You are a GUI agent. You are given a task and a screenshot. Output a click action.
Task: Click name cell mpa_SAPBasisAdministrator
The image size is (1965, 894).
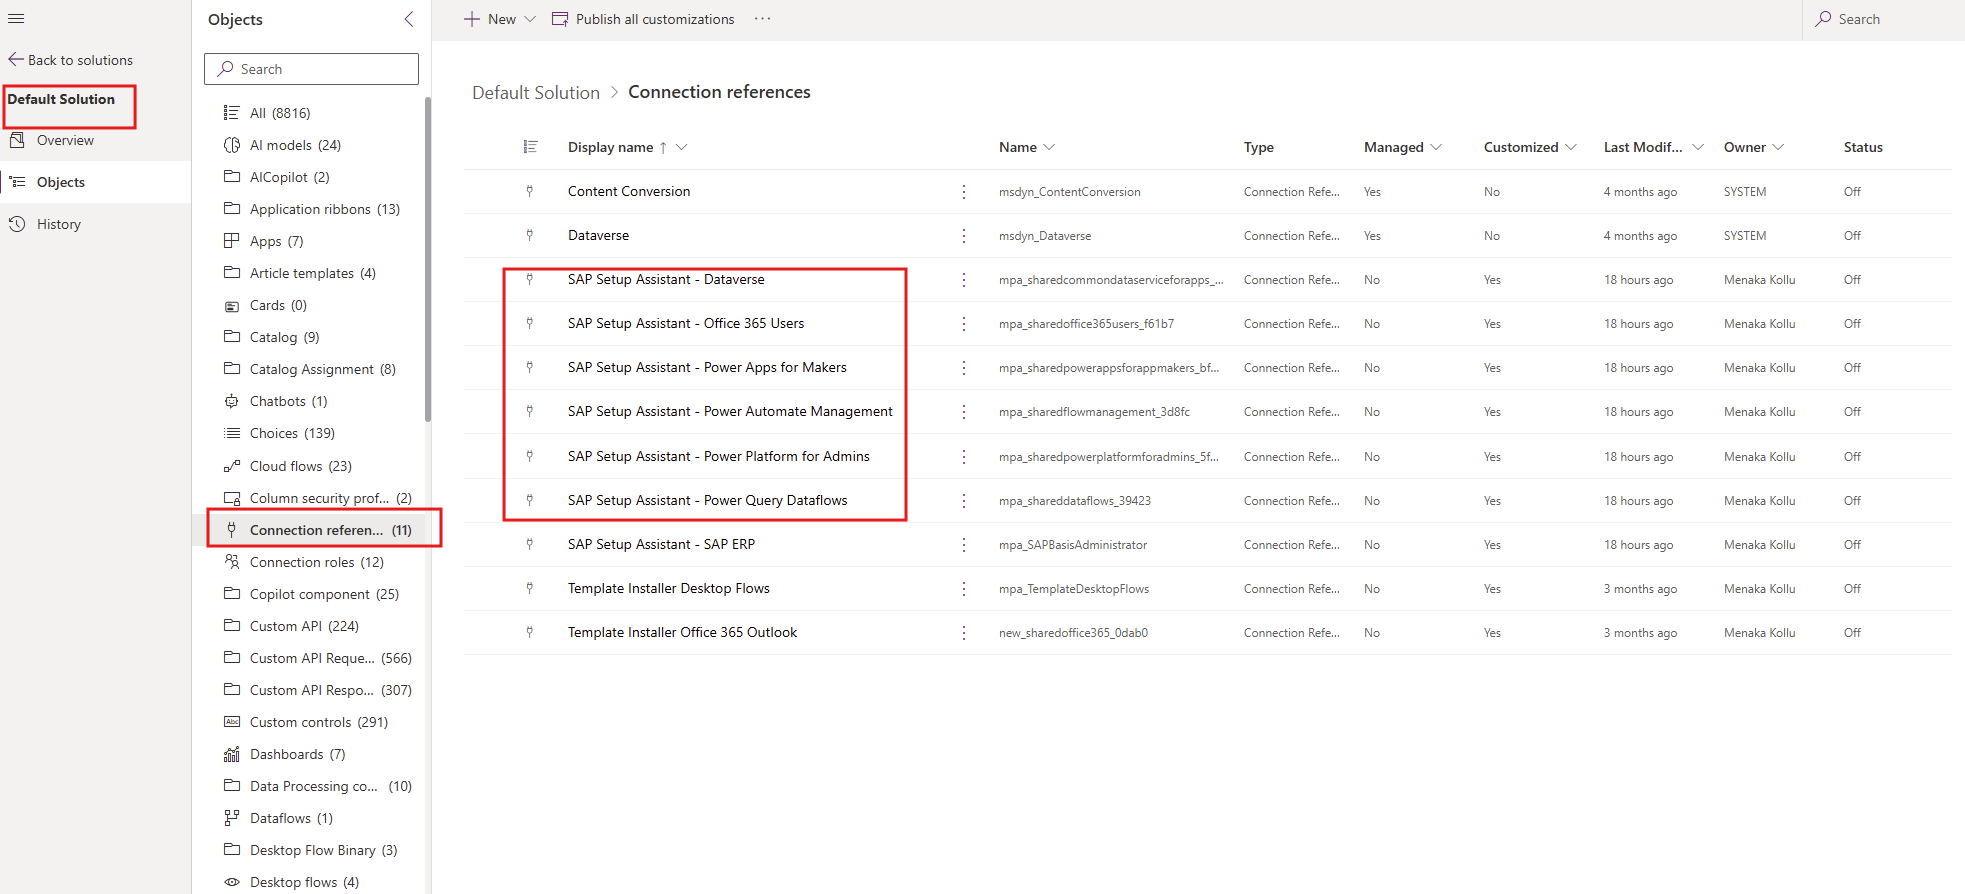tap(1073, 545)
